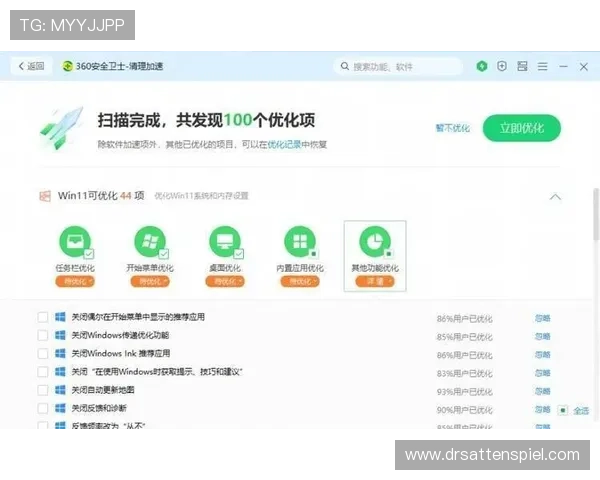Image resolution: width=600 pixels, height=480 pixels.
Task: Focus the 搜索功能、软件 search field
Action: (x=398, y=67)
